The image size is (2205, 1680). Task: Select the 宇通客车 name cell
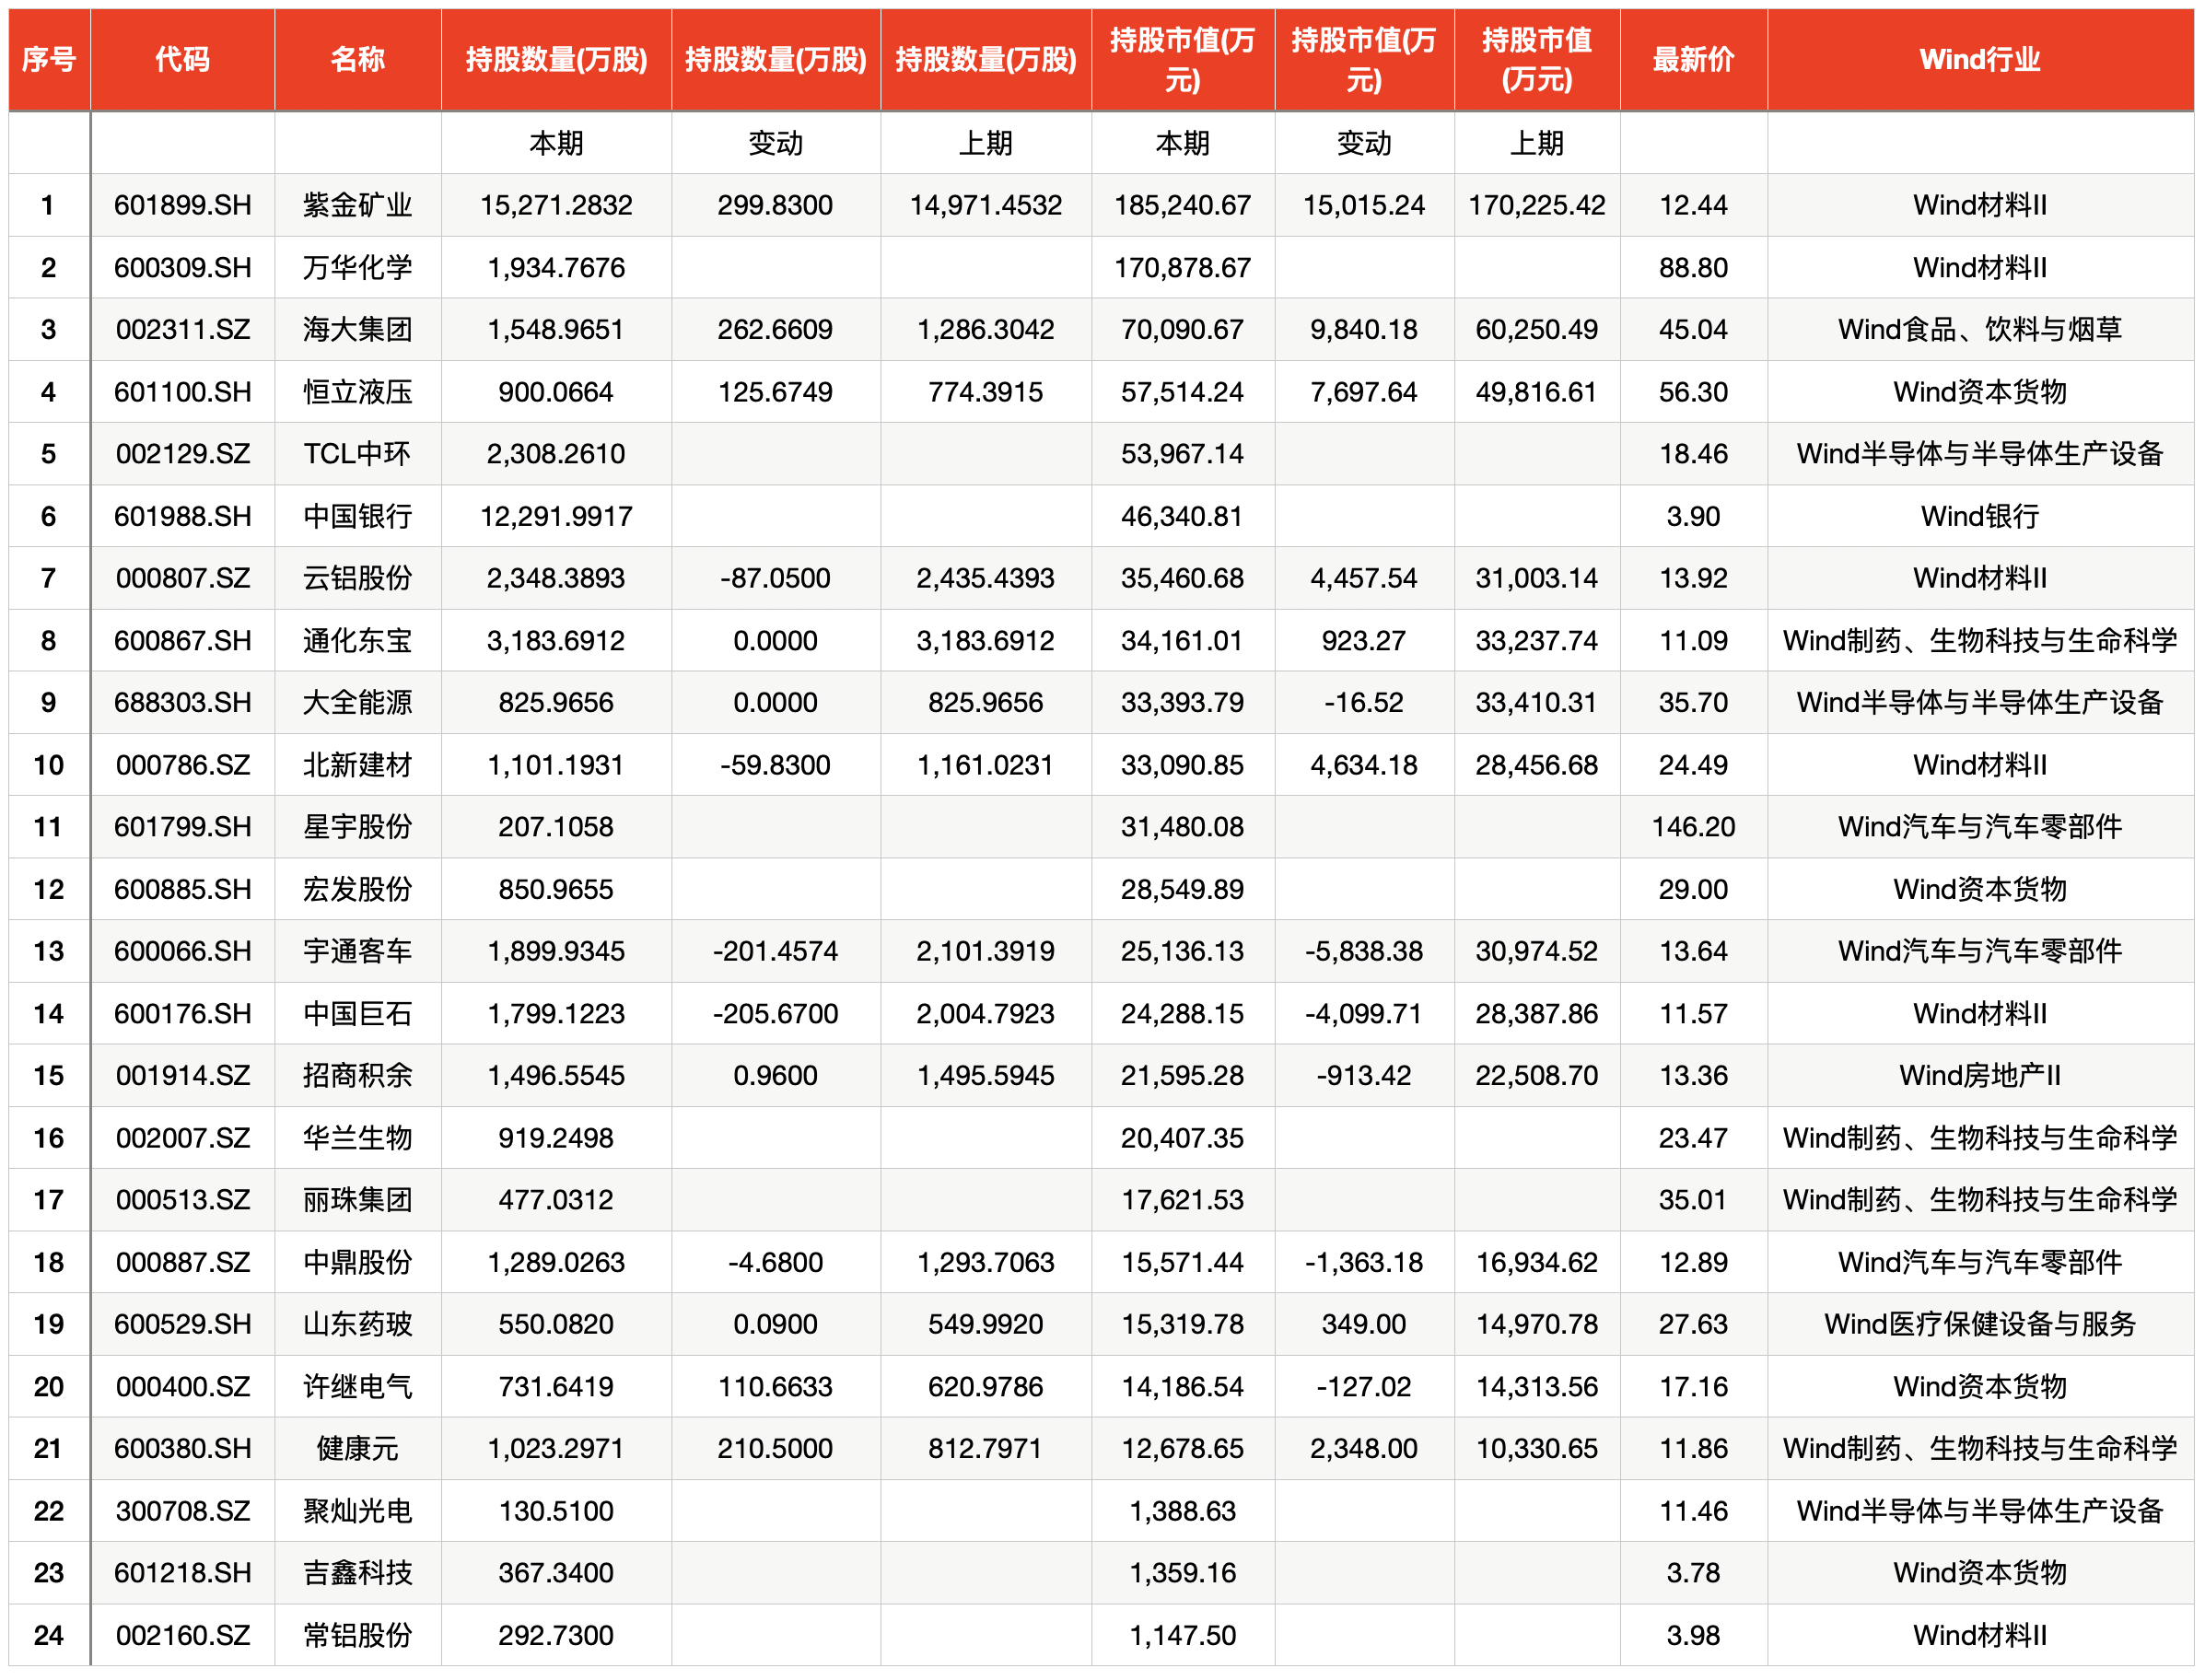click(x=358, y=952)
